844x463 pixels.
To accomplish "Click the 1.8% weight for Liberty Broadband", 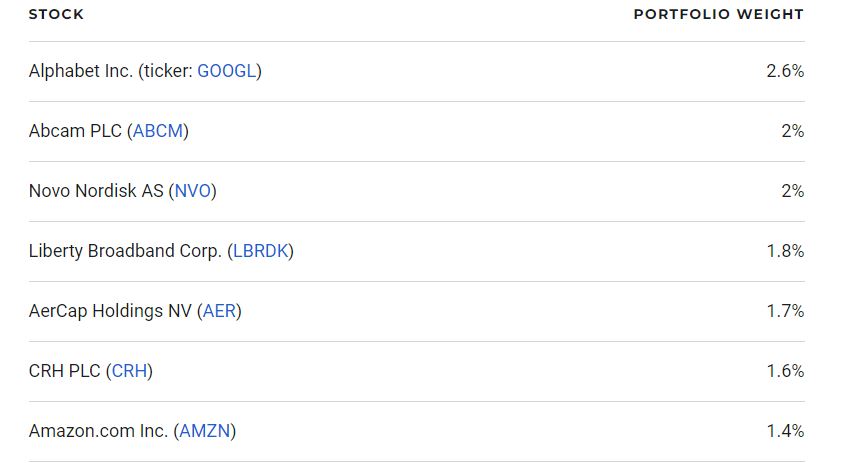I will click(785, 251).
